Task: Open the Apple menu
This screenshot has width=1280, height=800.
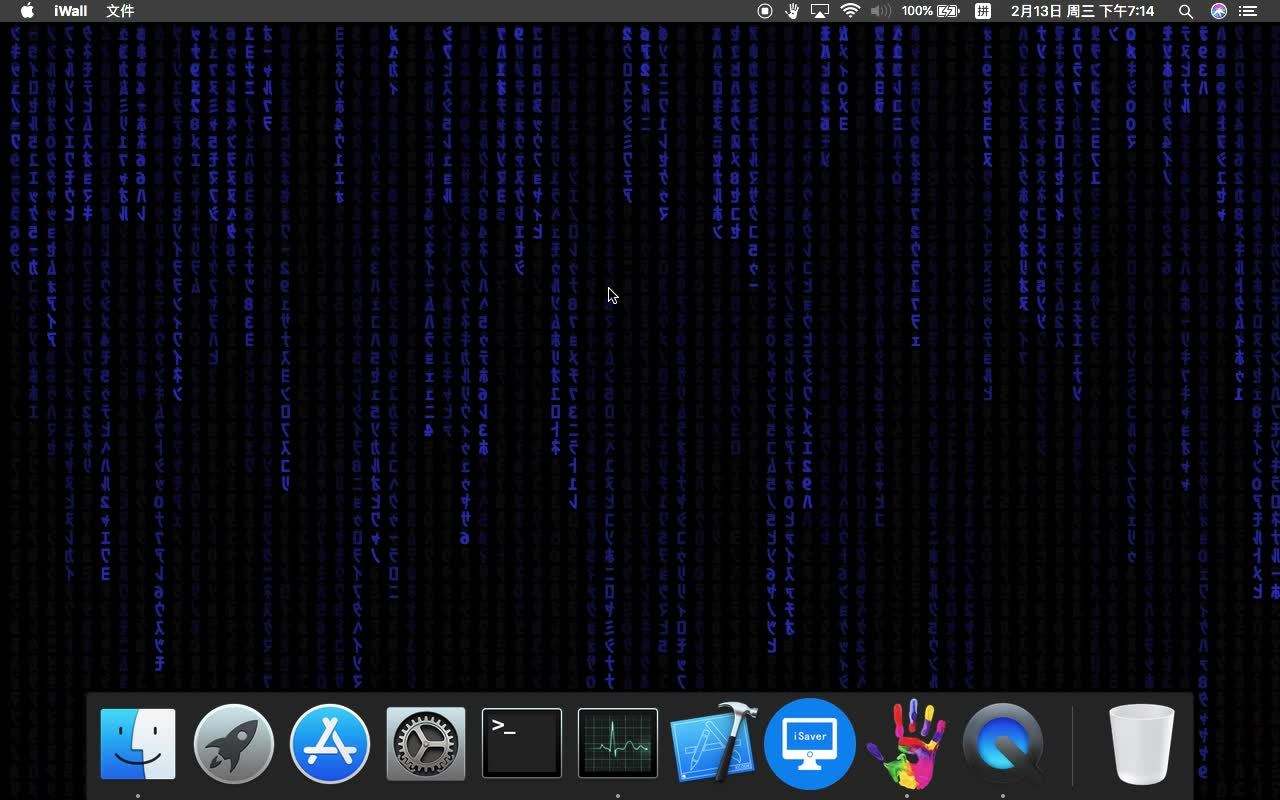Action: coord(27,11)
